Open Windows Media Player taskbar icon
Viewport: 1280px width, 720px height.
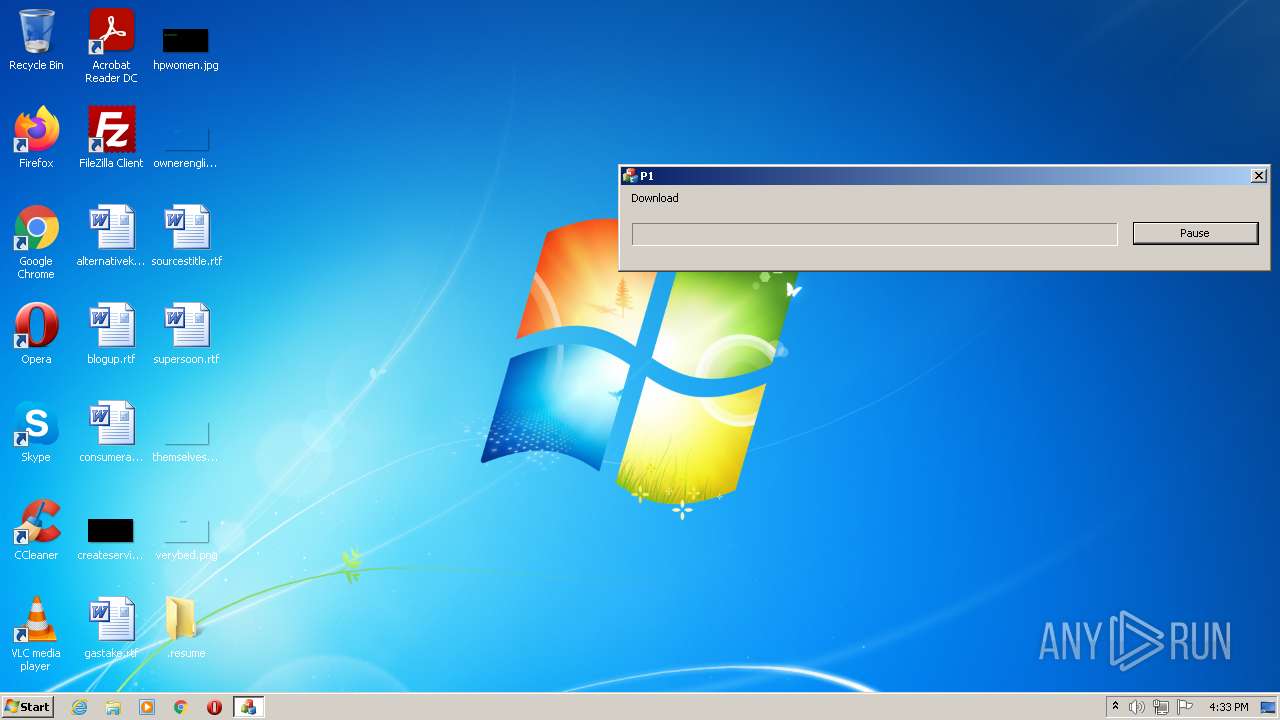(147, 707)
